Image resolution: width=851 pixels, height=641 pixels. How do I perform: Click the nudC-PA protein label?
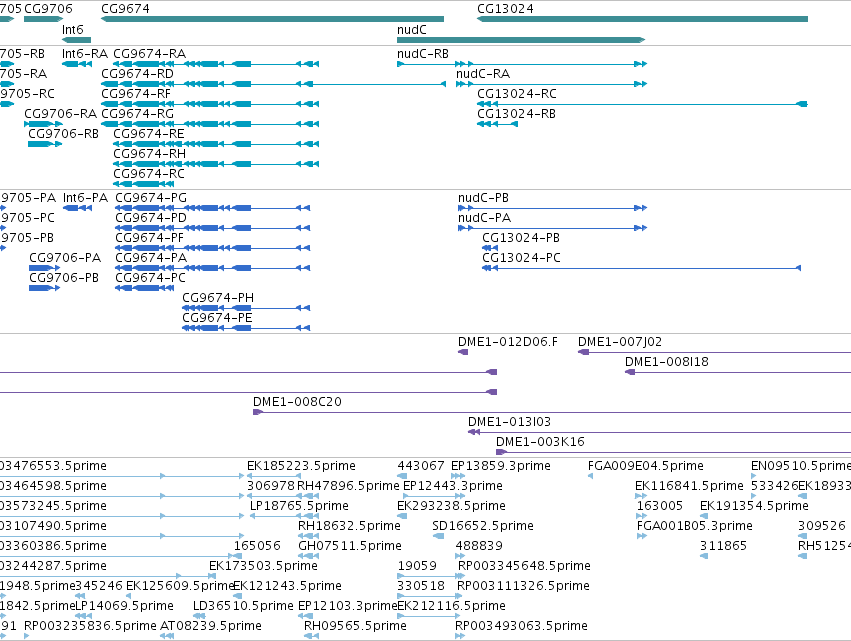(484, 218)
